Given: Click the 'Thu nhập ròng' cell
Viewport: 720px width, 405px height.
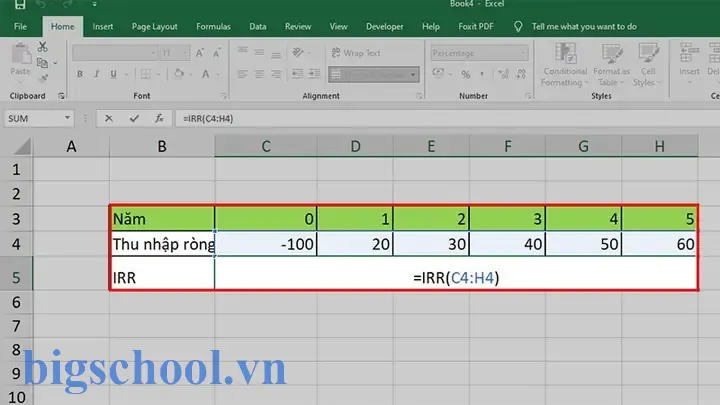Looking at the screenshot, I should click(162, 244).
